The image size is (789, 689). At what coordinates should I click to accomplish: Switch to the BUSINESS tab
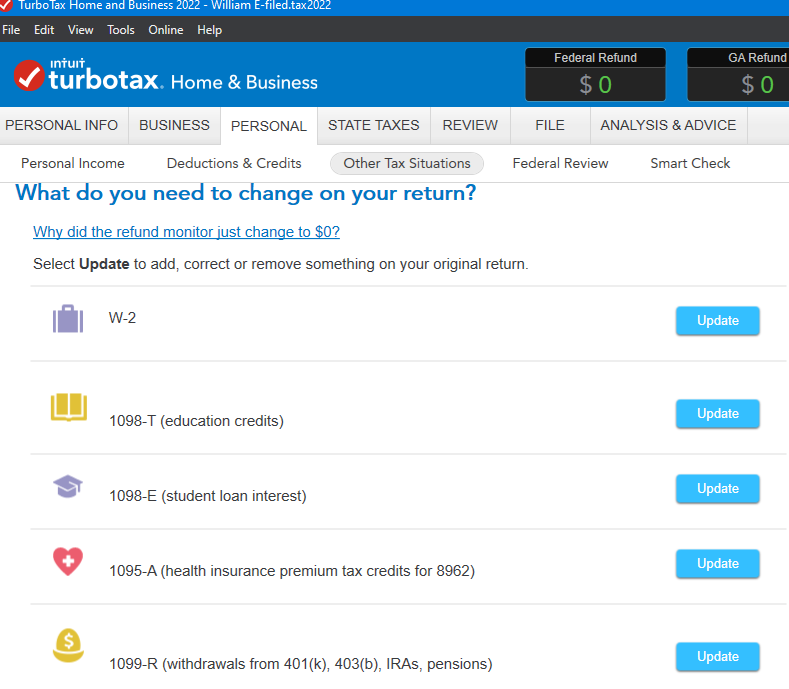coord(174,125)
